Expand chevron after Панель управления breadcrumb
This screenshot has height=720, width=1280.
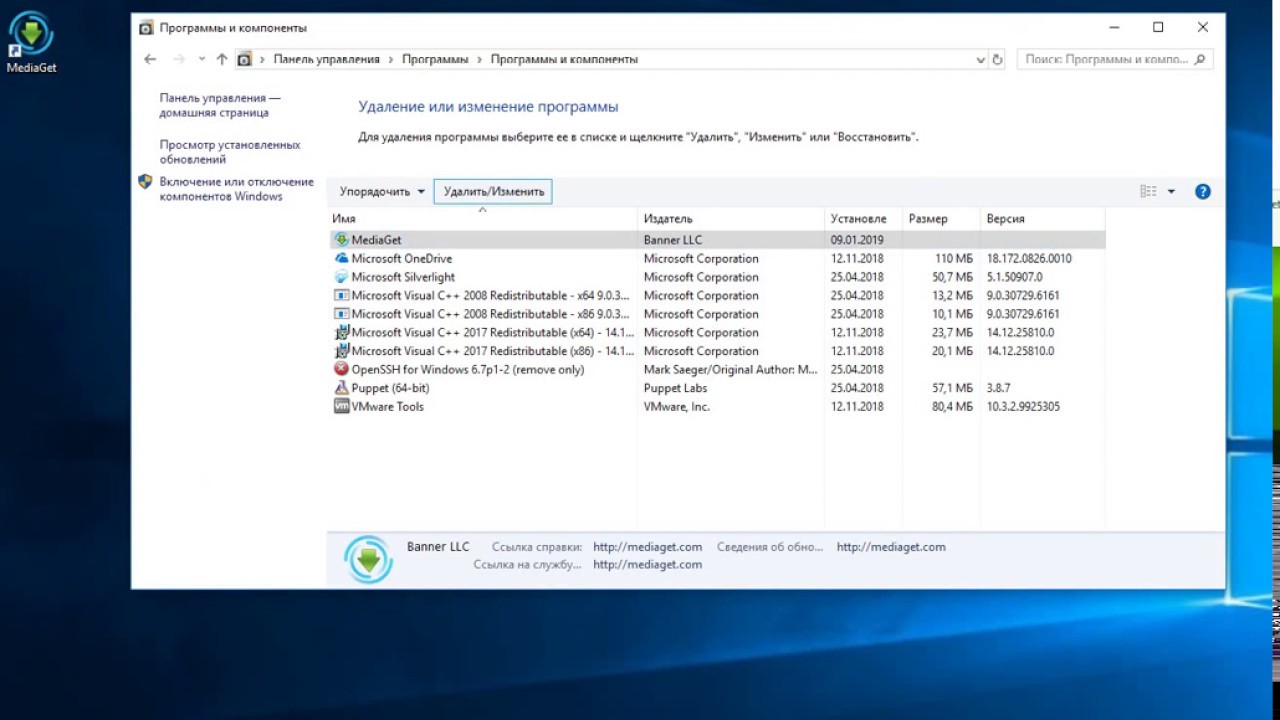391,59
